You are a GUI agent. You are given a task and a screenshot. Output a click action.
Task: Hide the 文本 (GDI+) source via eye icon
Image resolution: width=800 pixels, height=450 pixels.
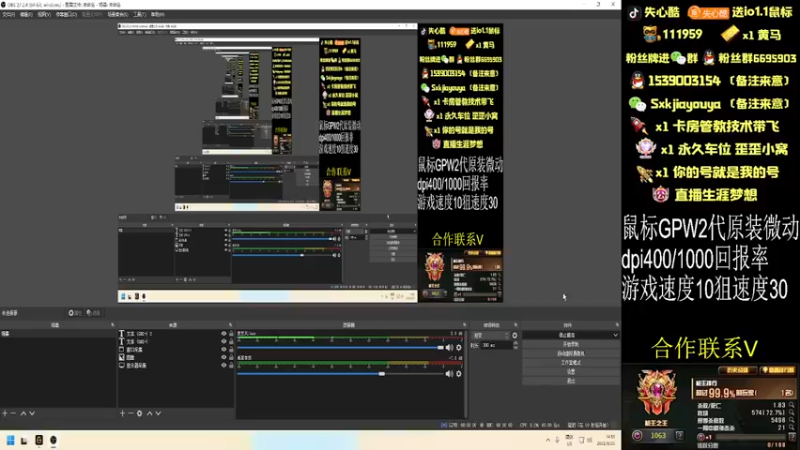[x=223, y=341]
